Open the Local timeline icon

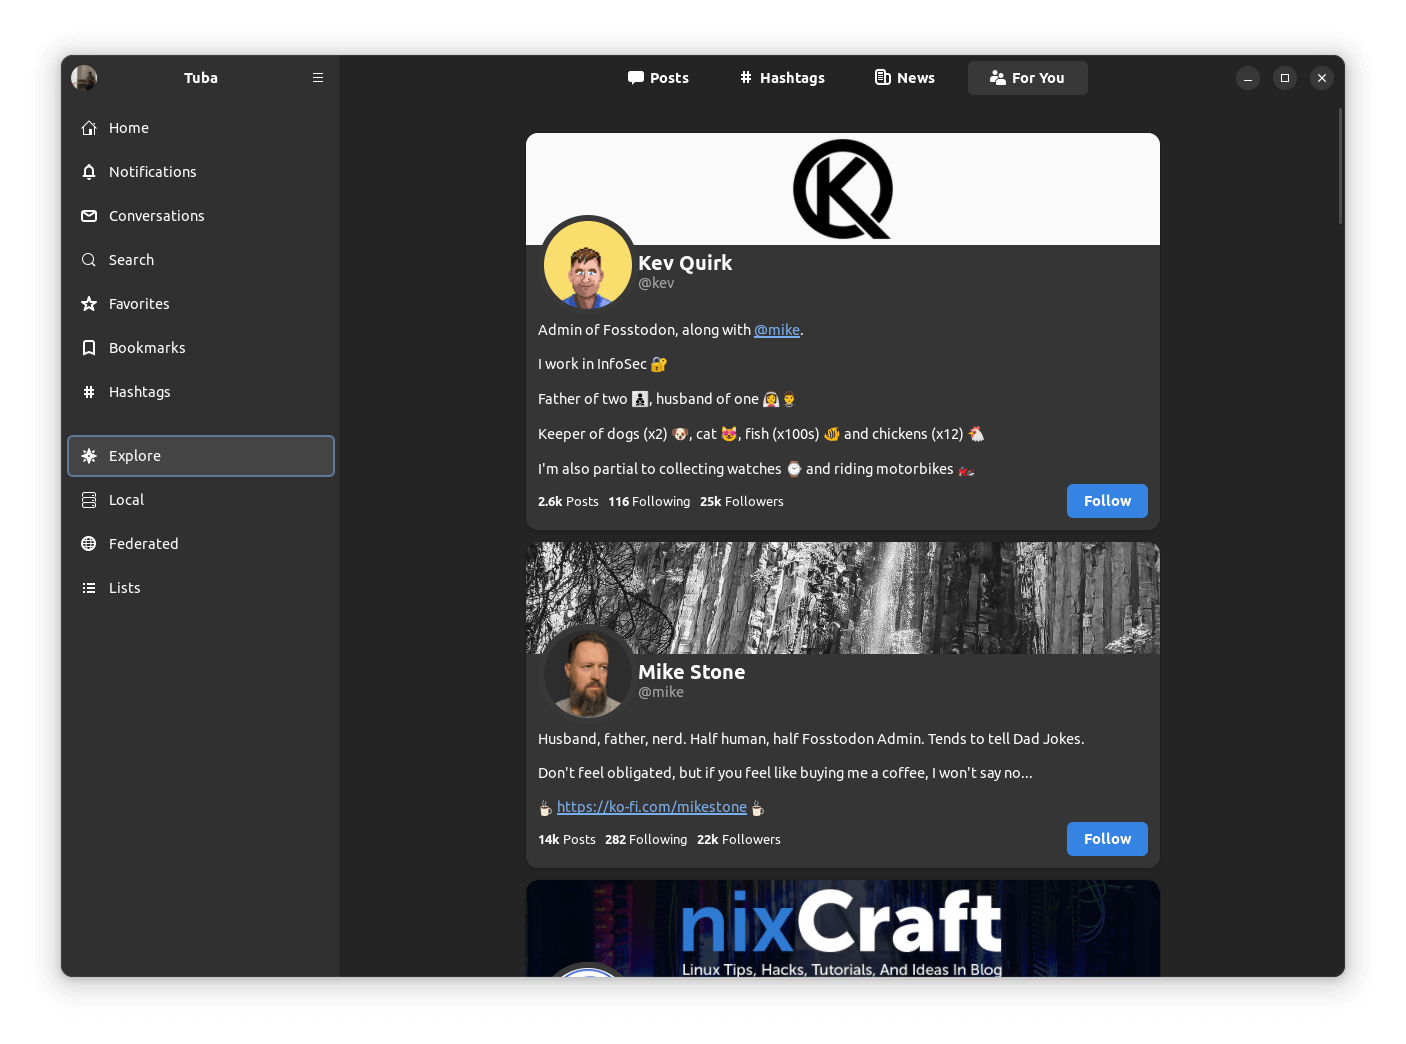tap(89, 500)
